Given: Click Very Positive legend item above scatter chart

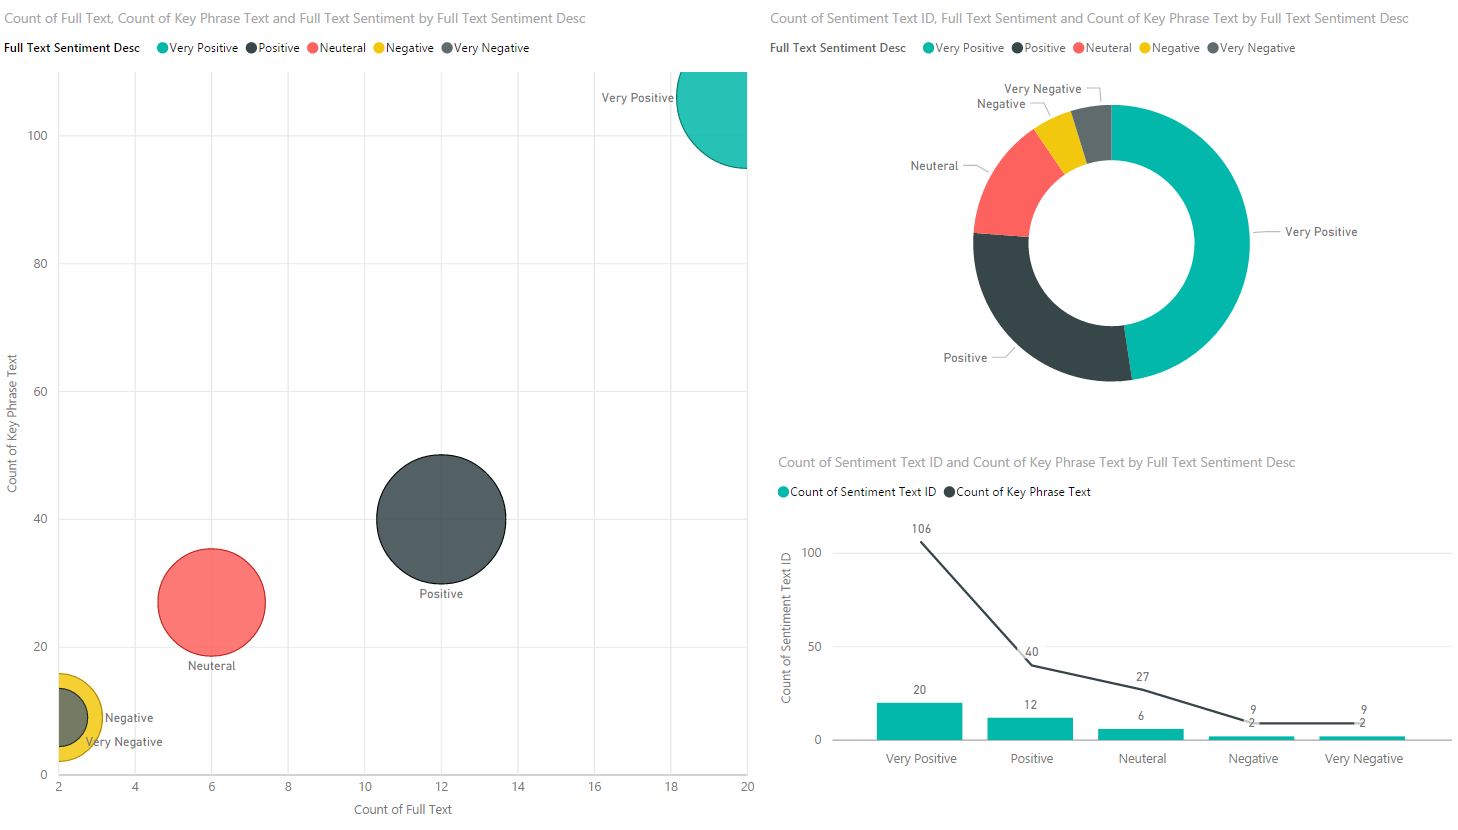Looking at the screenshot, I should (x=197, y=48).
